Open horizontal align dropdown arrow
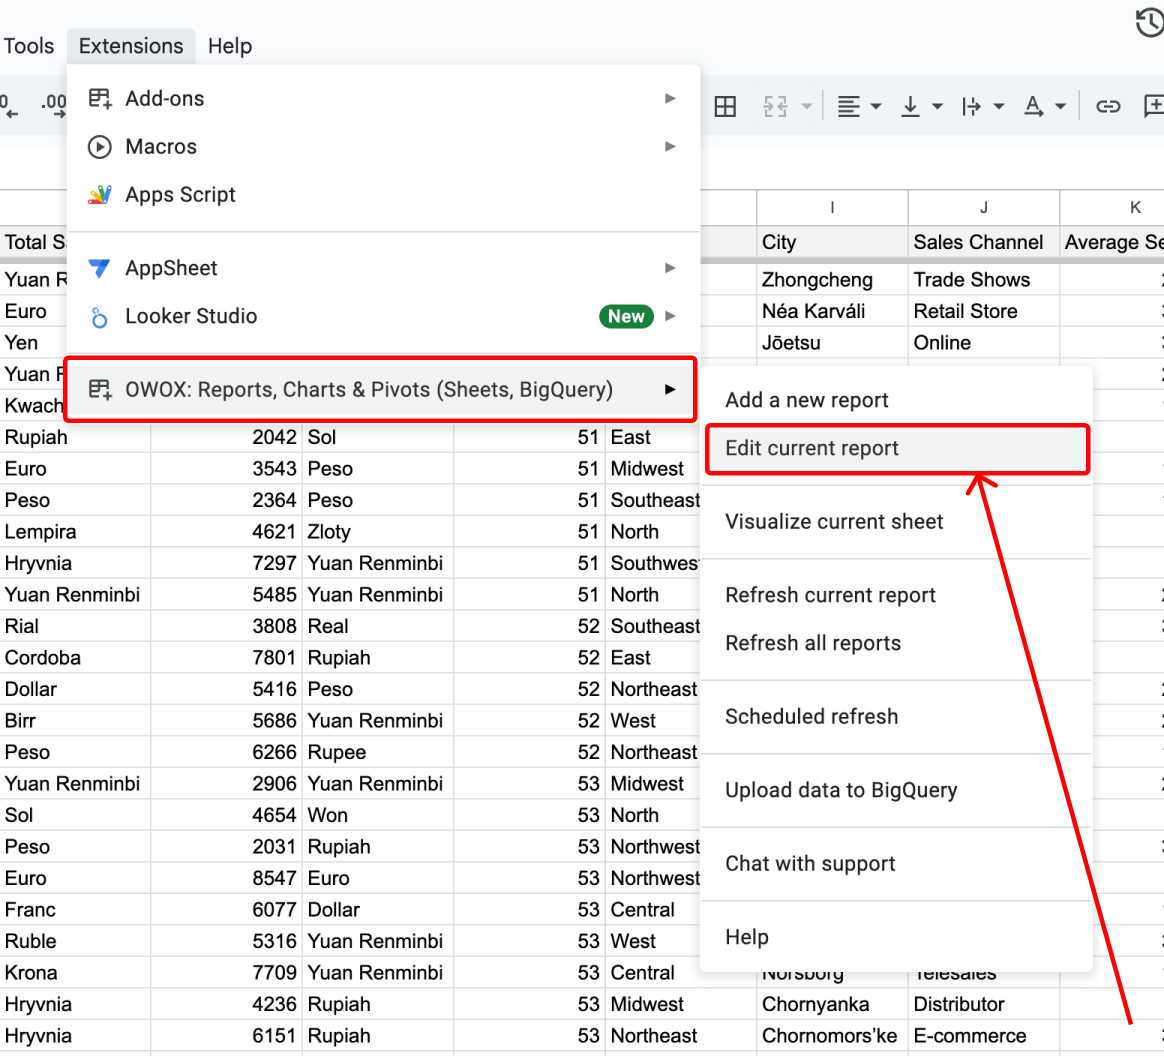 point(876,107)
